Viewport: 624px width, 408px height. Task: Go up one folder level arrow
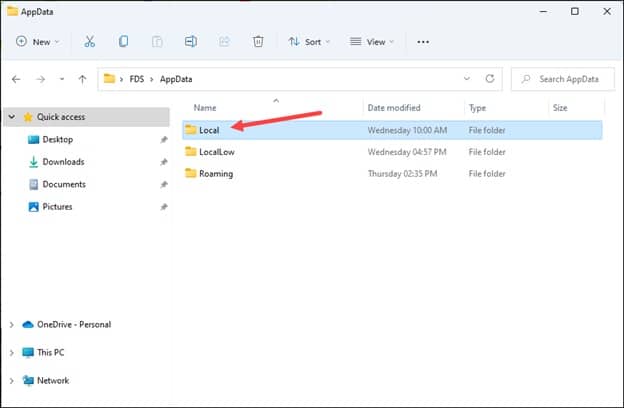(82, 78)
